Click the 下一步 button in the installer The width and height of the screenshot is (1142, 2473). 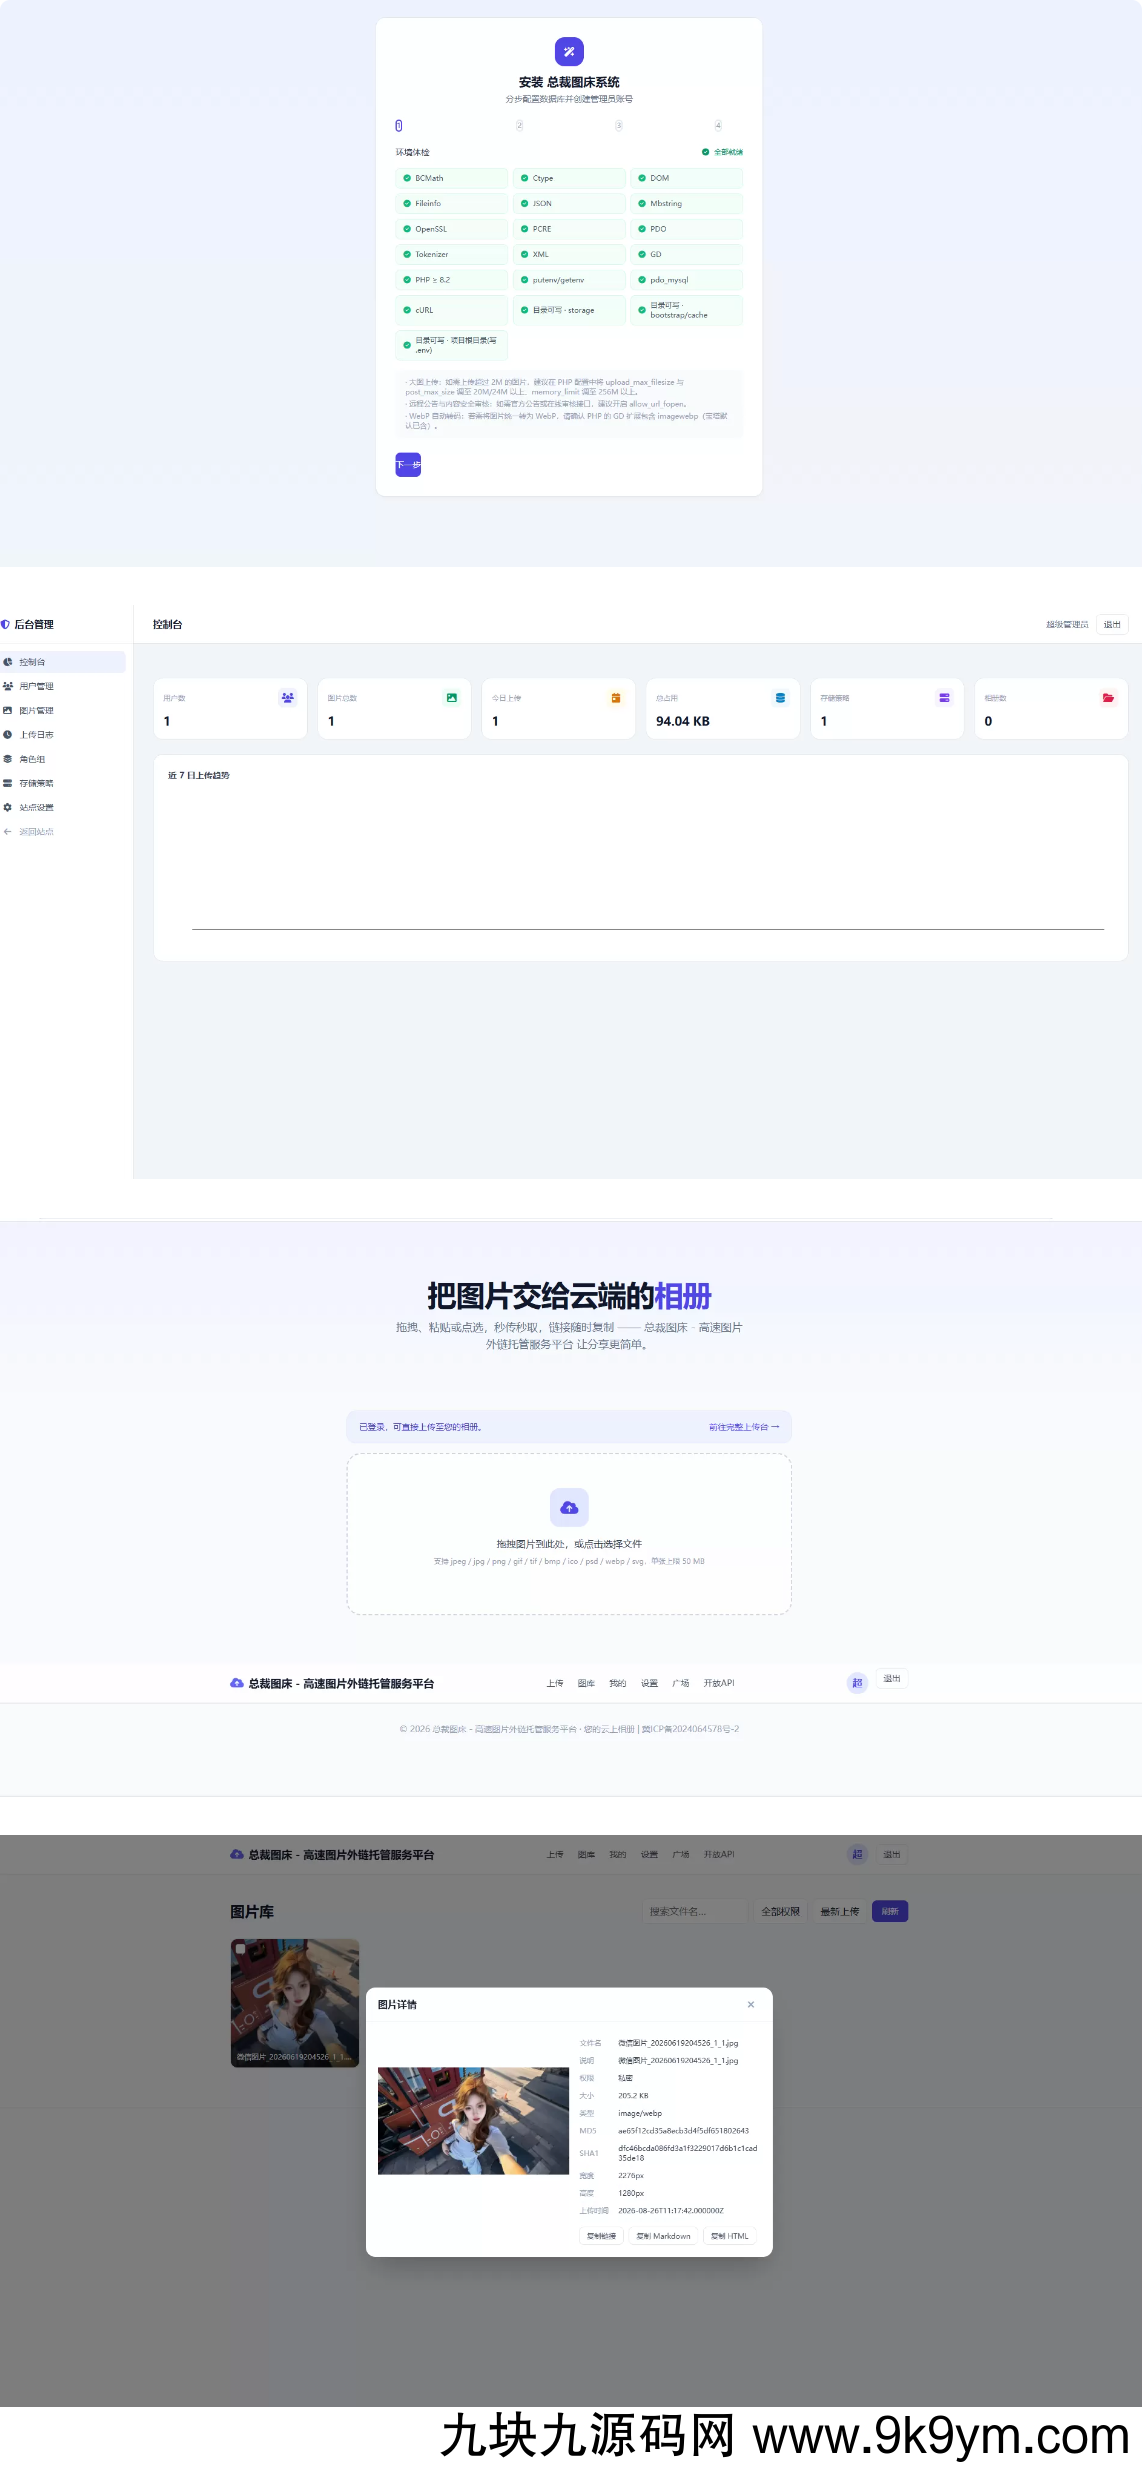[x=408, y=465]
